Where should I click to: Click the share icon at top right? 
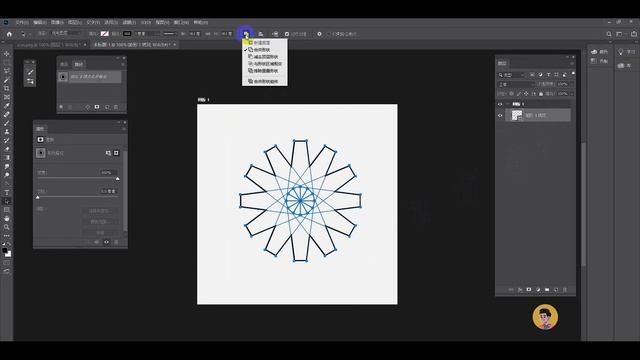634,34
